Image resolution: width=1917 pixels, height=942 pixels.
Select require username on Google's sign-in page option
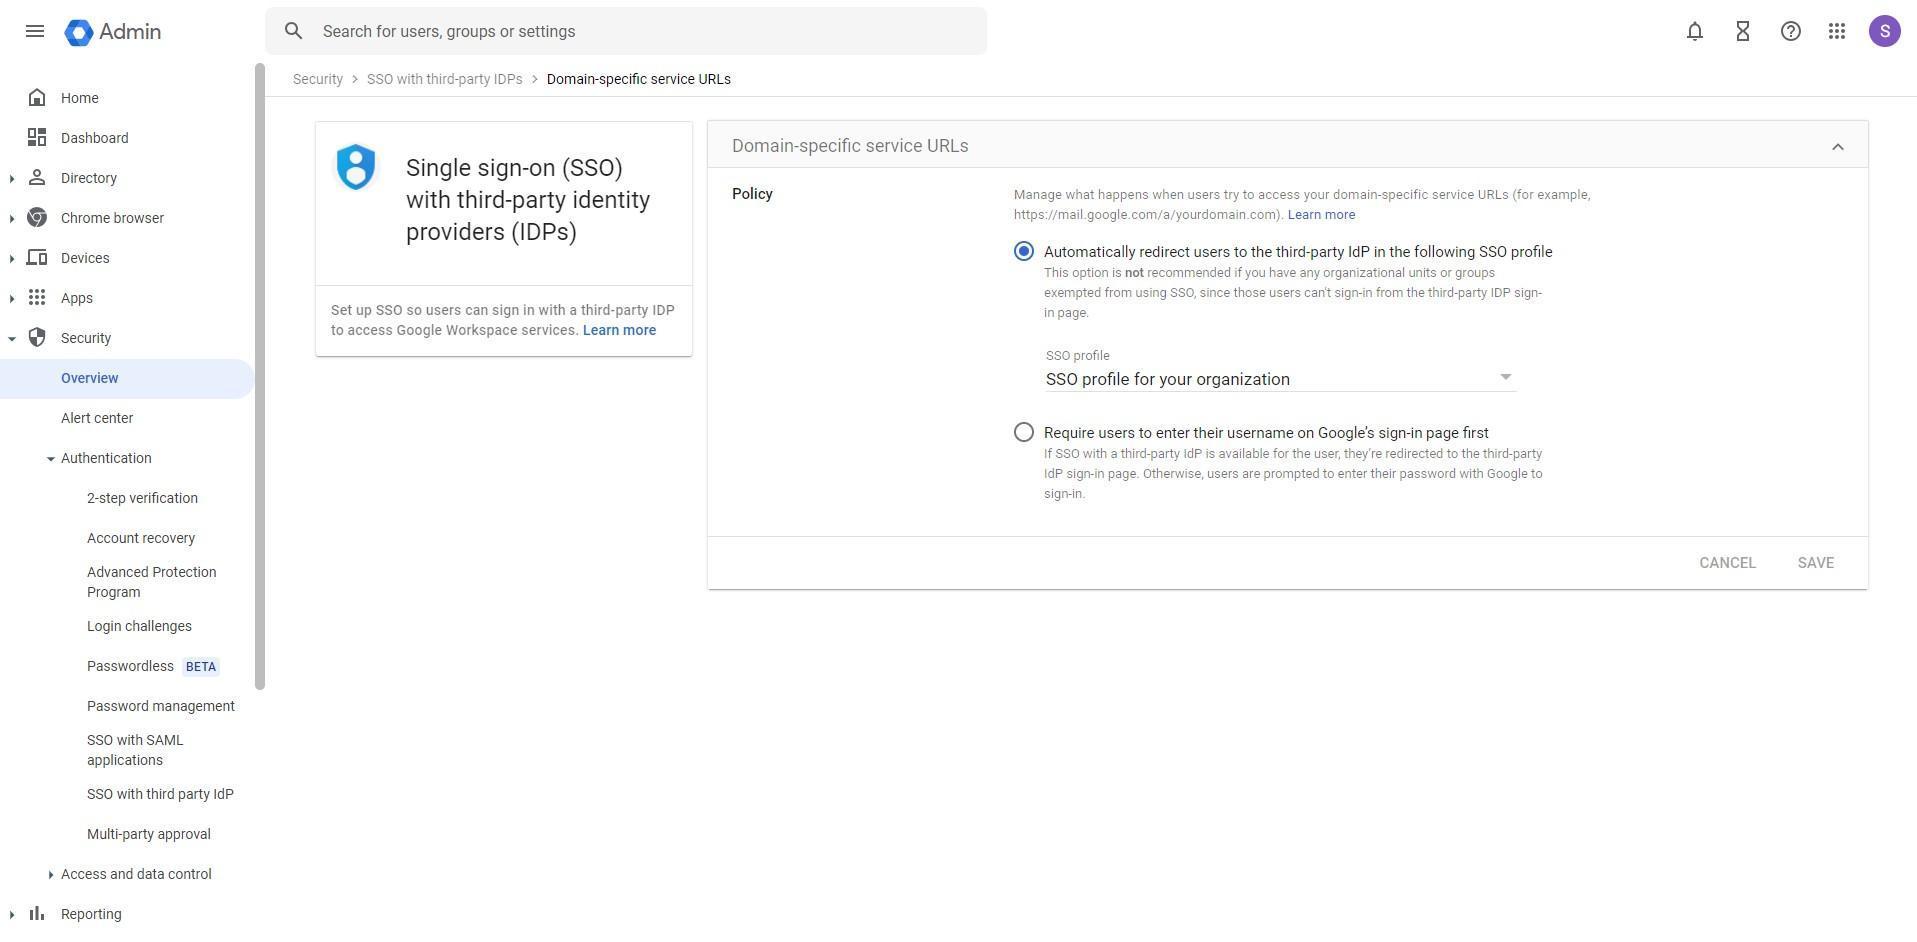point(1022,432)
